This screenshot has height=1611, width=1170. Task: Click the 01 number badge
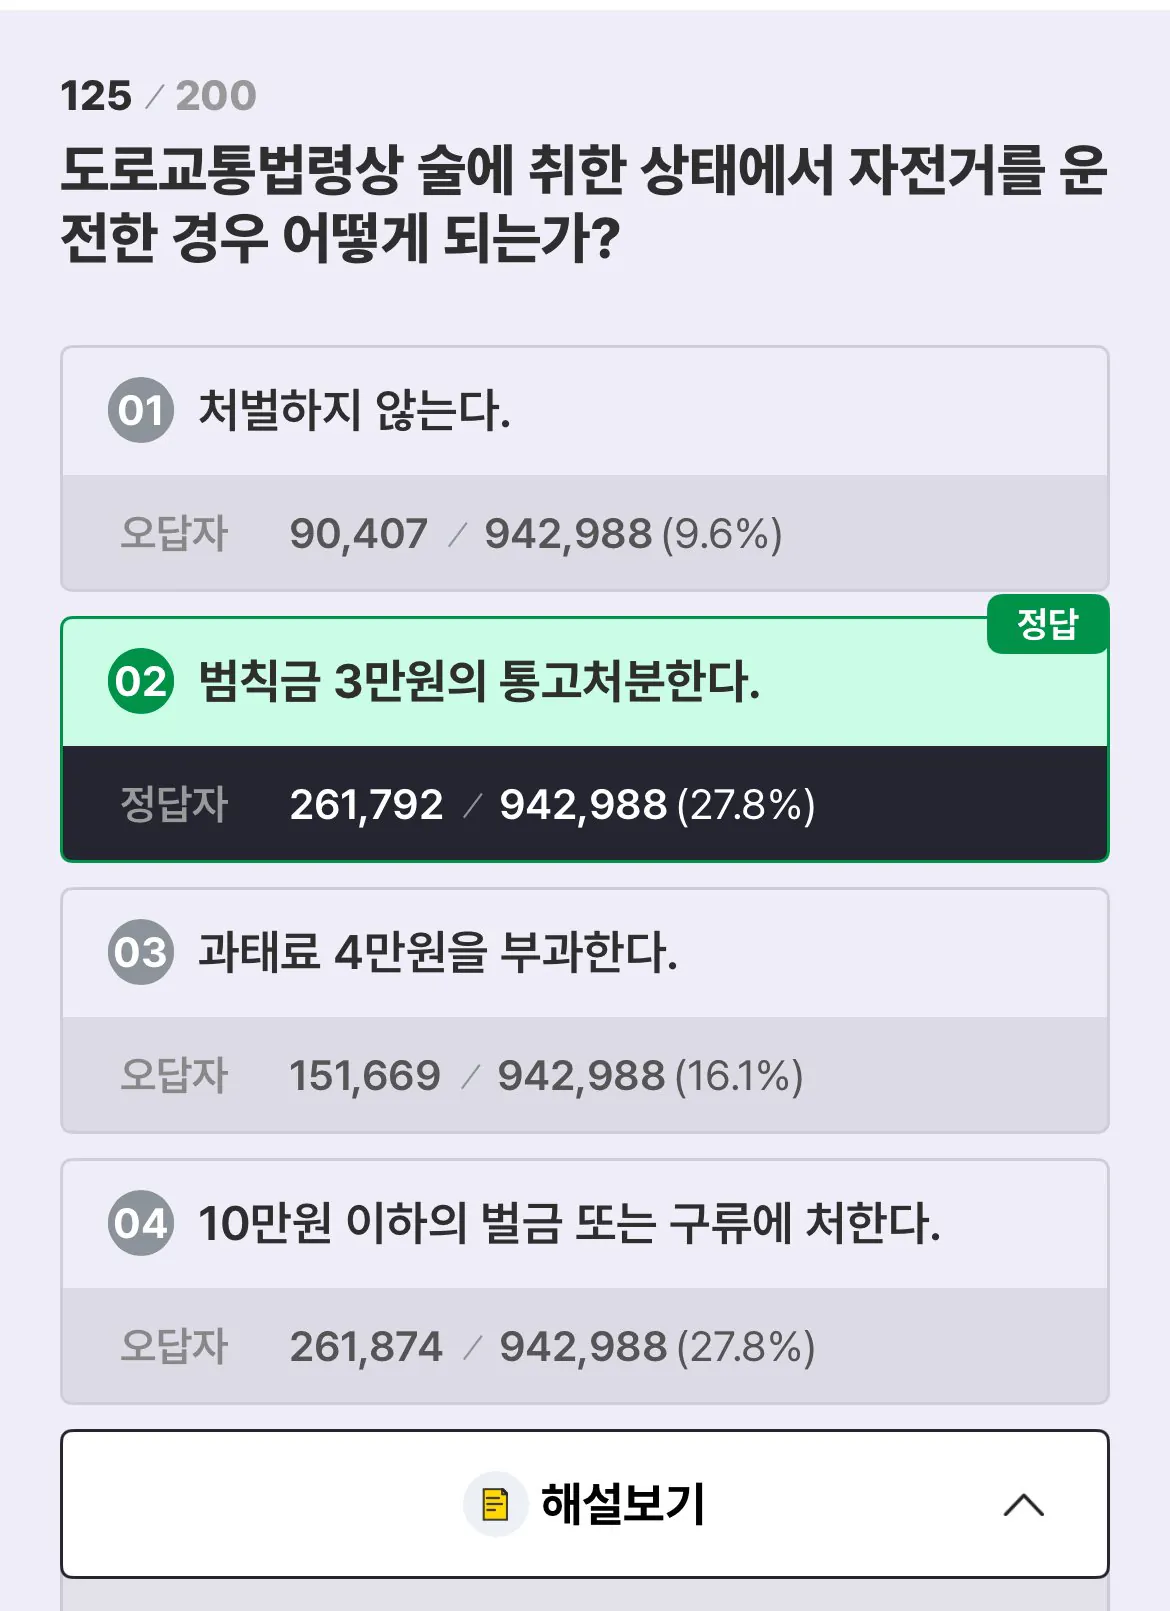click(x=141, y=410)
